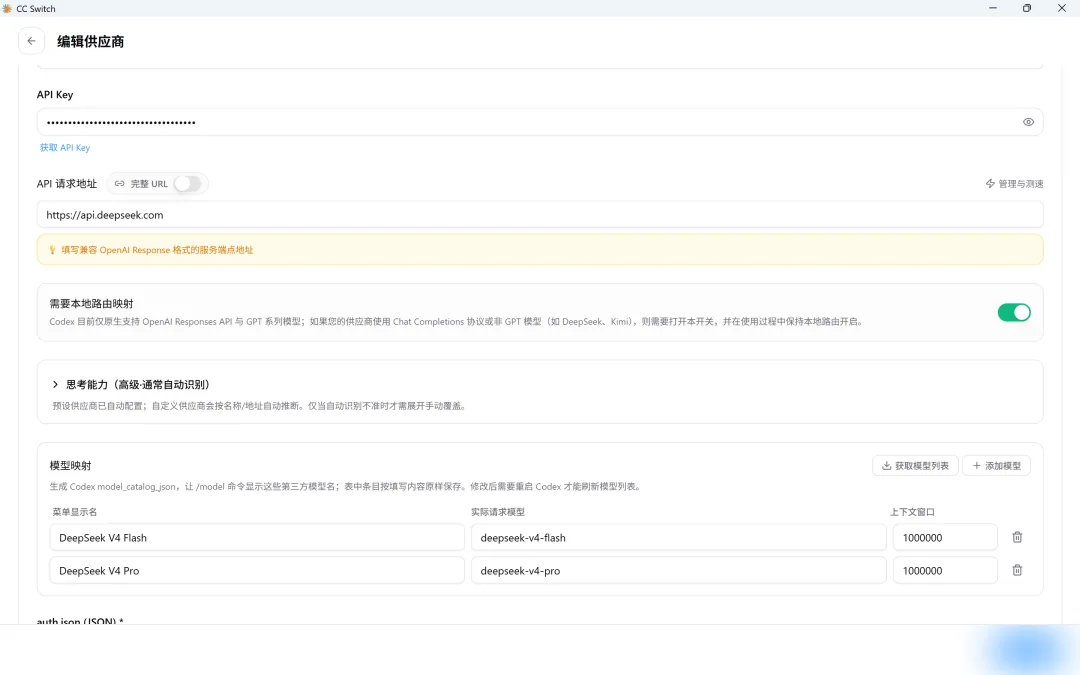Close the CC Switch window
1080x675 pixels.
pos(1061,8)
